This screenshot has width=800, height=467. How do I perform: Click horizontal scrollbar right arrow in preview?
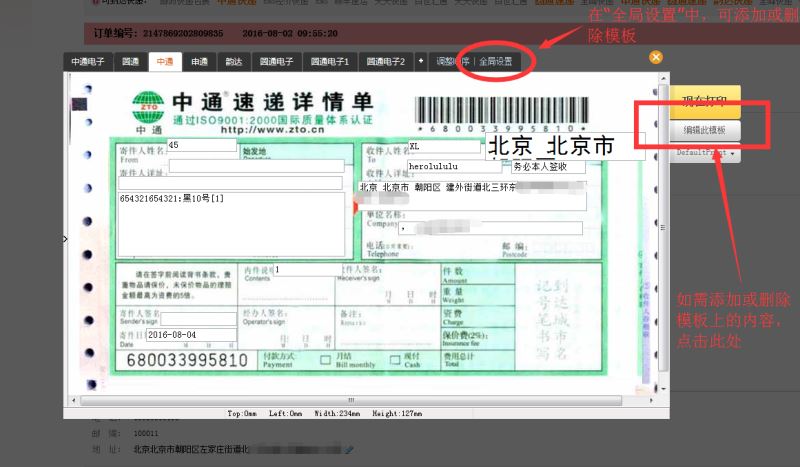[651, 401]
